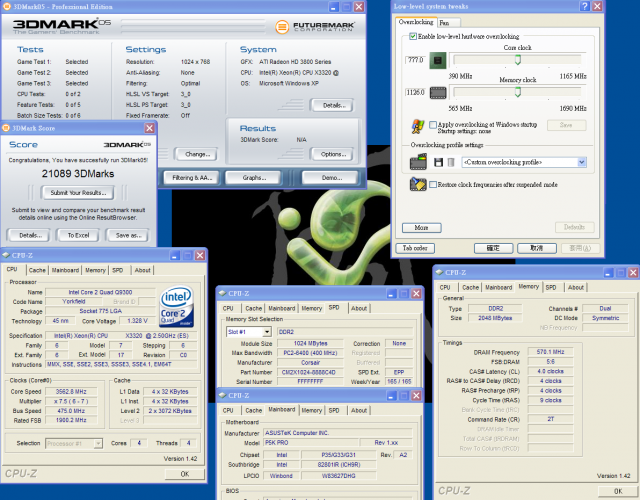Click memory clock value field 1126.0
Image resolution: width=640 pixels, height=500 pixels.
click(416, 92)
